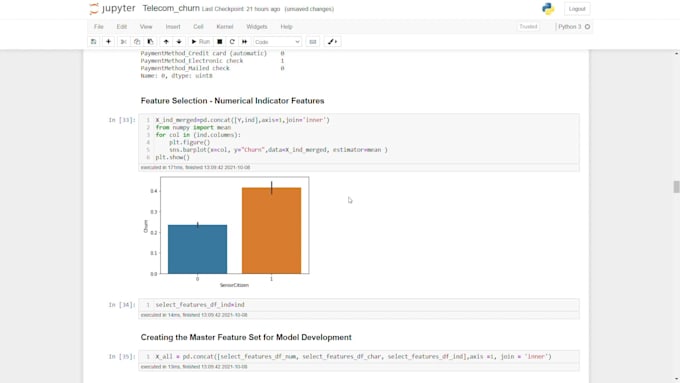Rename the Telecom_churn notebook title
This screenshot has height=383, width=680.
point(171,8)
